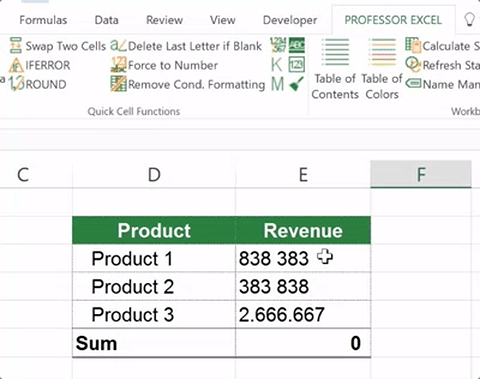Image resolution: width=480 pixels, height=379 pixels.
Task: Insert a Table of Colors
Action: tap(382, 69)
